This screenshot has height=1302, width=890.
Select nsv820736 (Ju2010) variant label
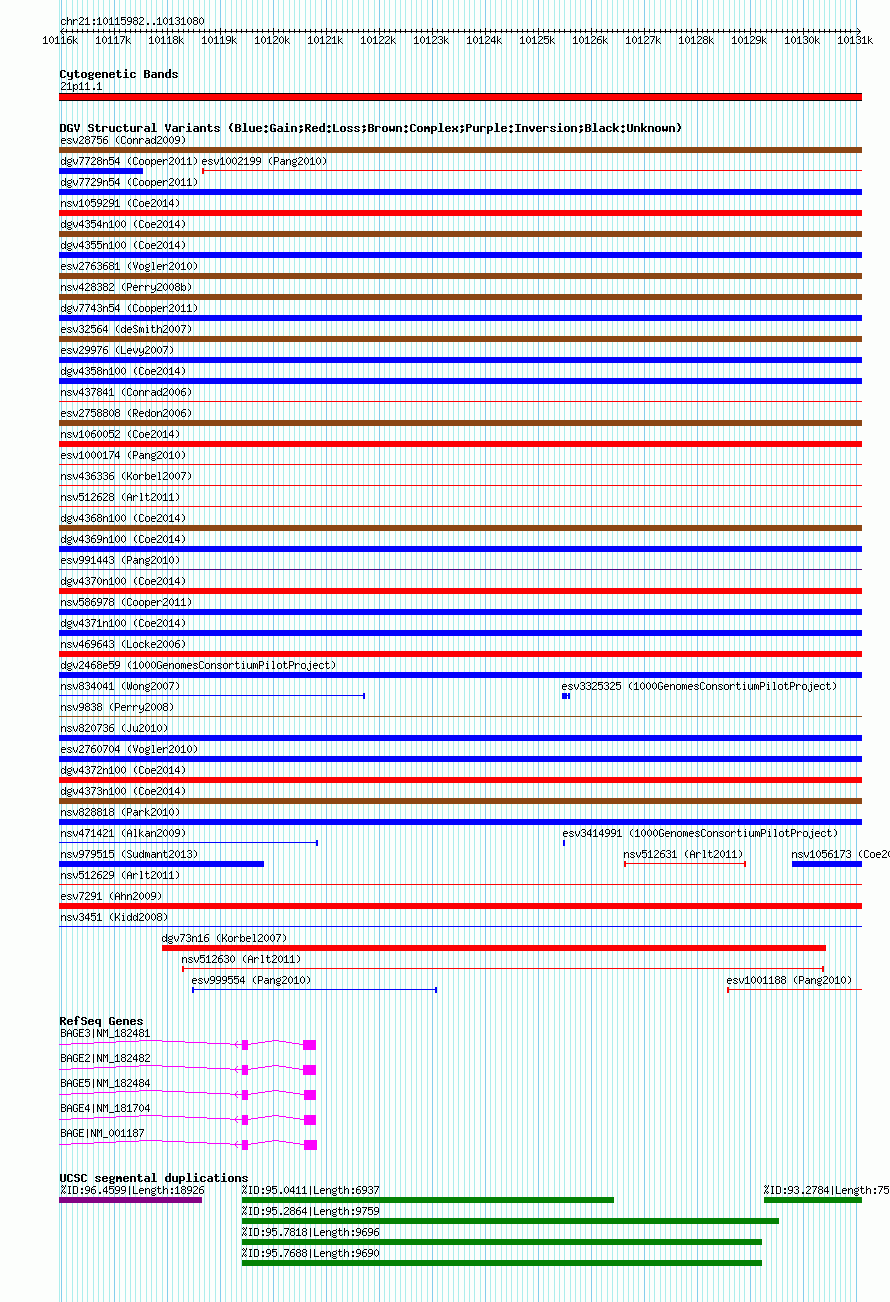pos(114,729)
